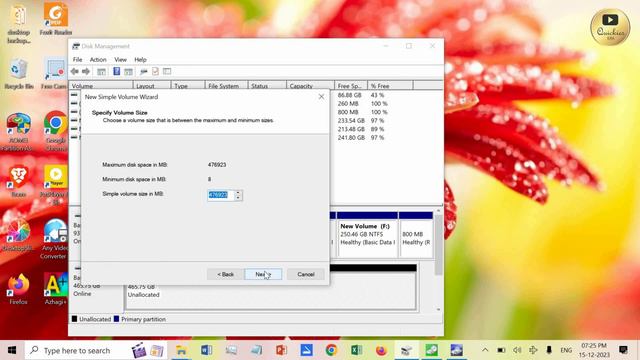The image size is (640, 360).
Task: Decrease volume size with spinner down arrow
Action: click(238, 198)
